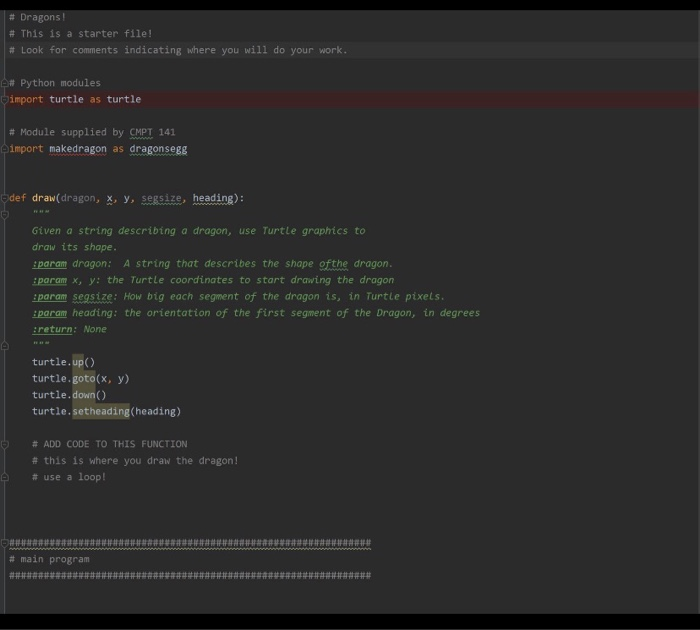Click '(heading)' argument of setheading call
The height and width of the screenshot is (630, 700).
(155, 411)
